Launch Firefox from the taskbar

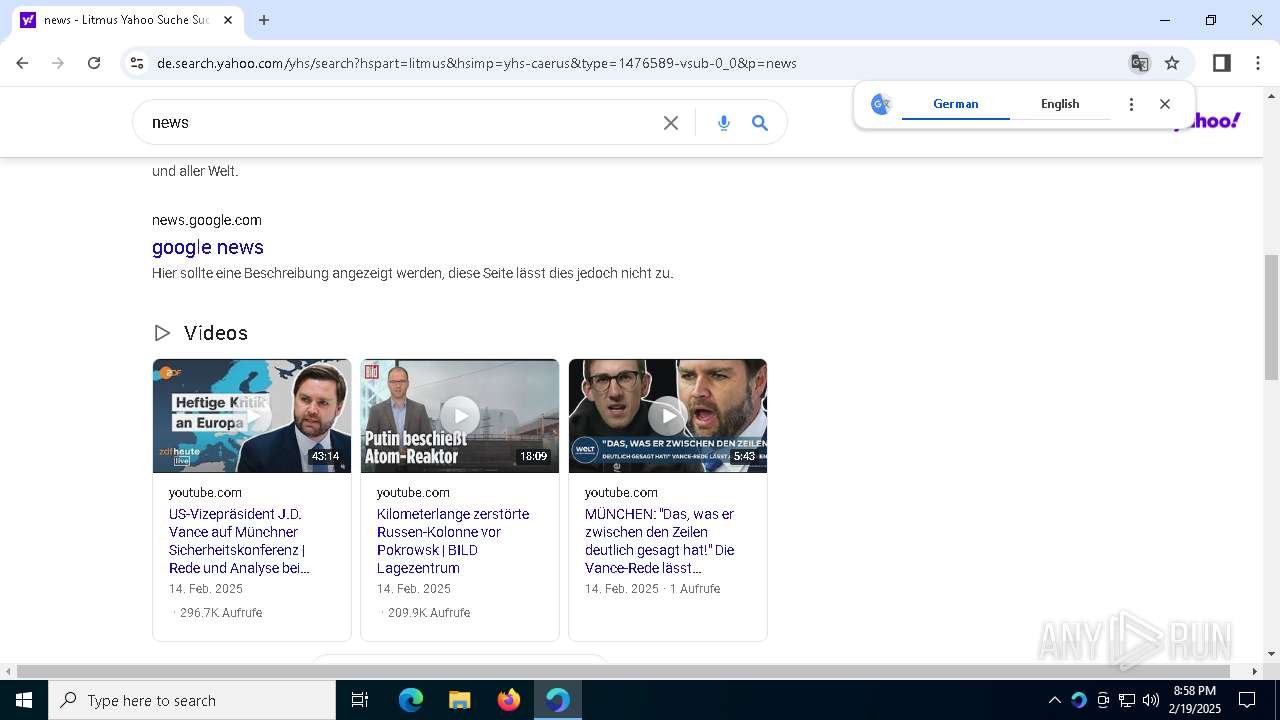(x=509, y=700)
